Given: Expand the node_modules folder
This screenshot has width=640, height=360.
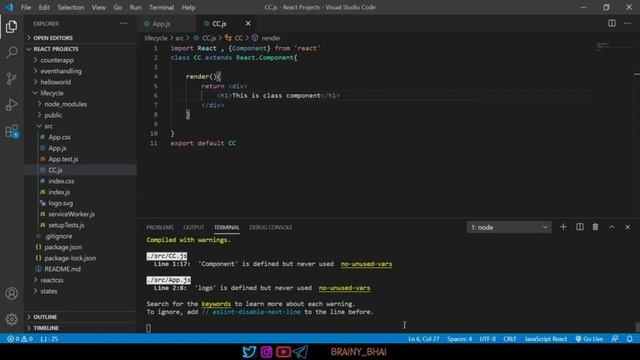Looking at the screenshot, I should click(65, 104).
